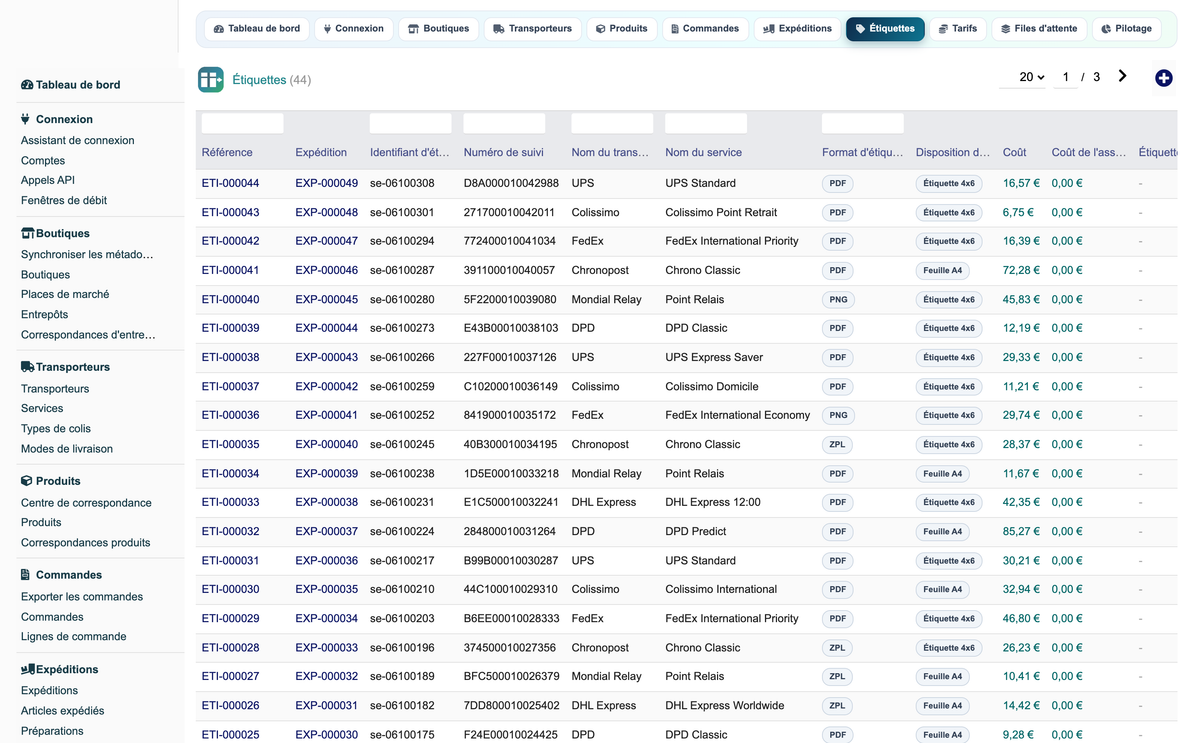Screen dimensions: 1200x743
Task: Open Appels API sidebar link
Action: 48,181
